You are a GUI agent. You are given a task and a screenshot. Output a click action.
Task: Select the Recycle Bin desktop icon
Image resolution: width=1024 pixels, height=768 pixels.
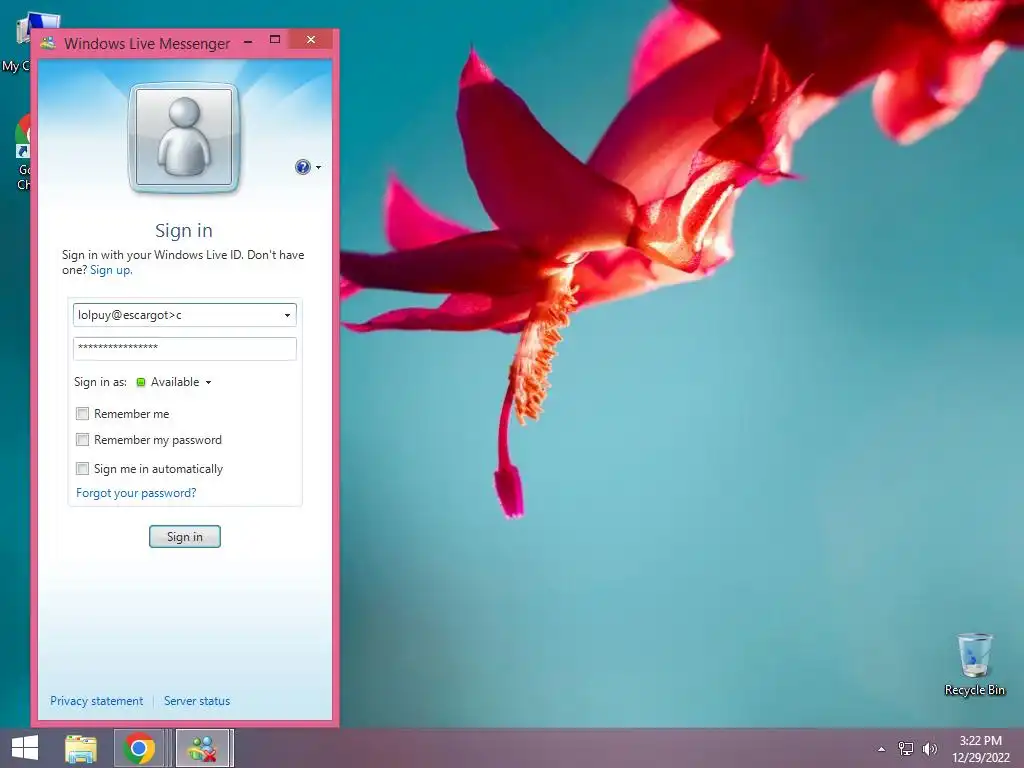click(x=974, y=664)
